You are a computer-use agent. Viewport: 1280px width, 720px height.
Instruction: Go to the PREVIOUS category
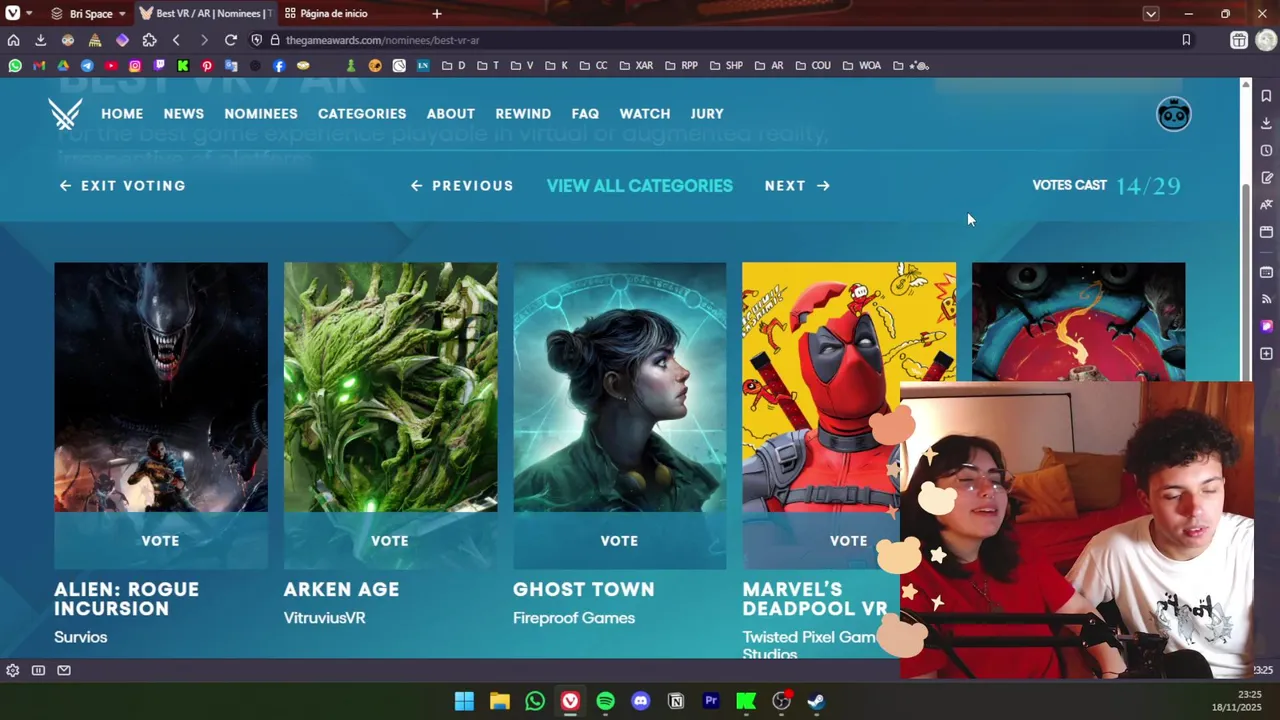click(x=462, y=185)
